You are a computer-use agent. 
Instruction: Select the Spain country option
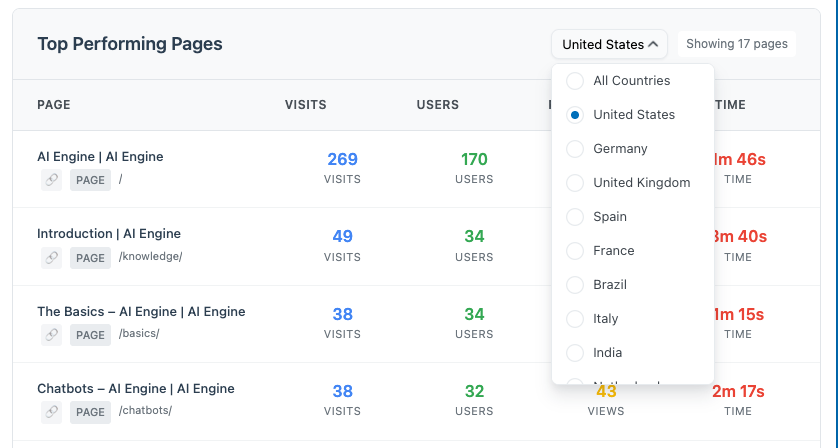[575, 217]
